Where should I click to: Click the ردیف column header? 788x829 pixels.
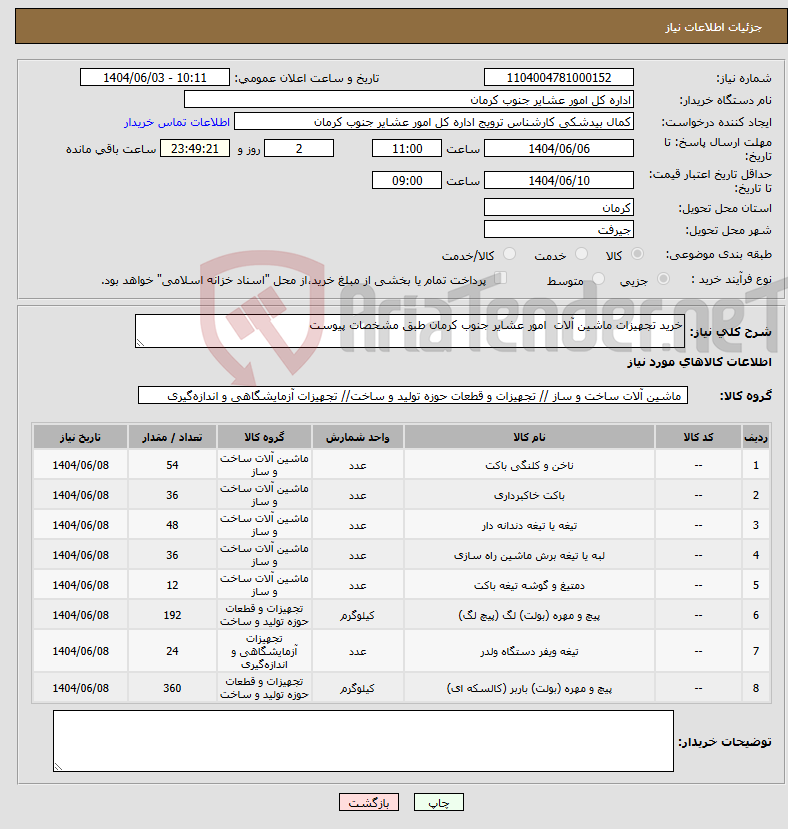(756, 437)
